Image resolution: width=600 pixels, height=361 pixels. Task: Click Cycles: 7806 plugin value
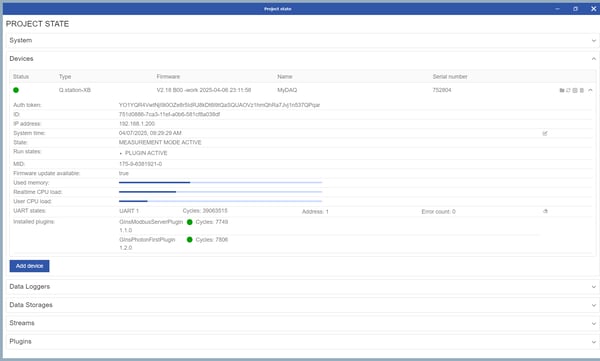212,240
